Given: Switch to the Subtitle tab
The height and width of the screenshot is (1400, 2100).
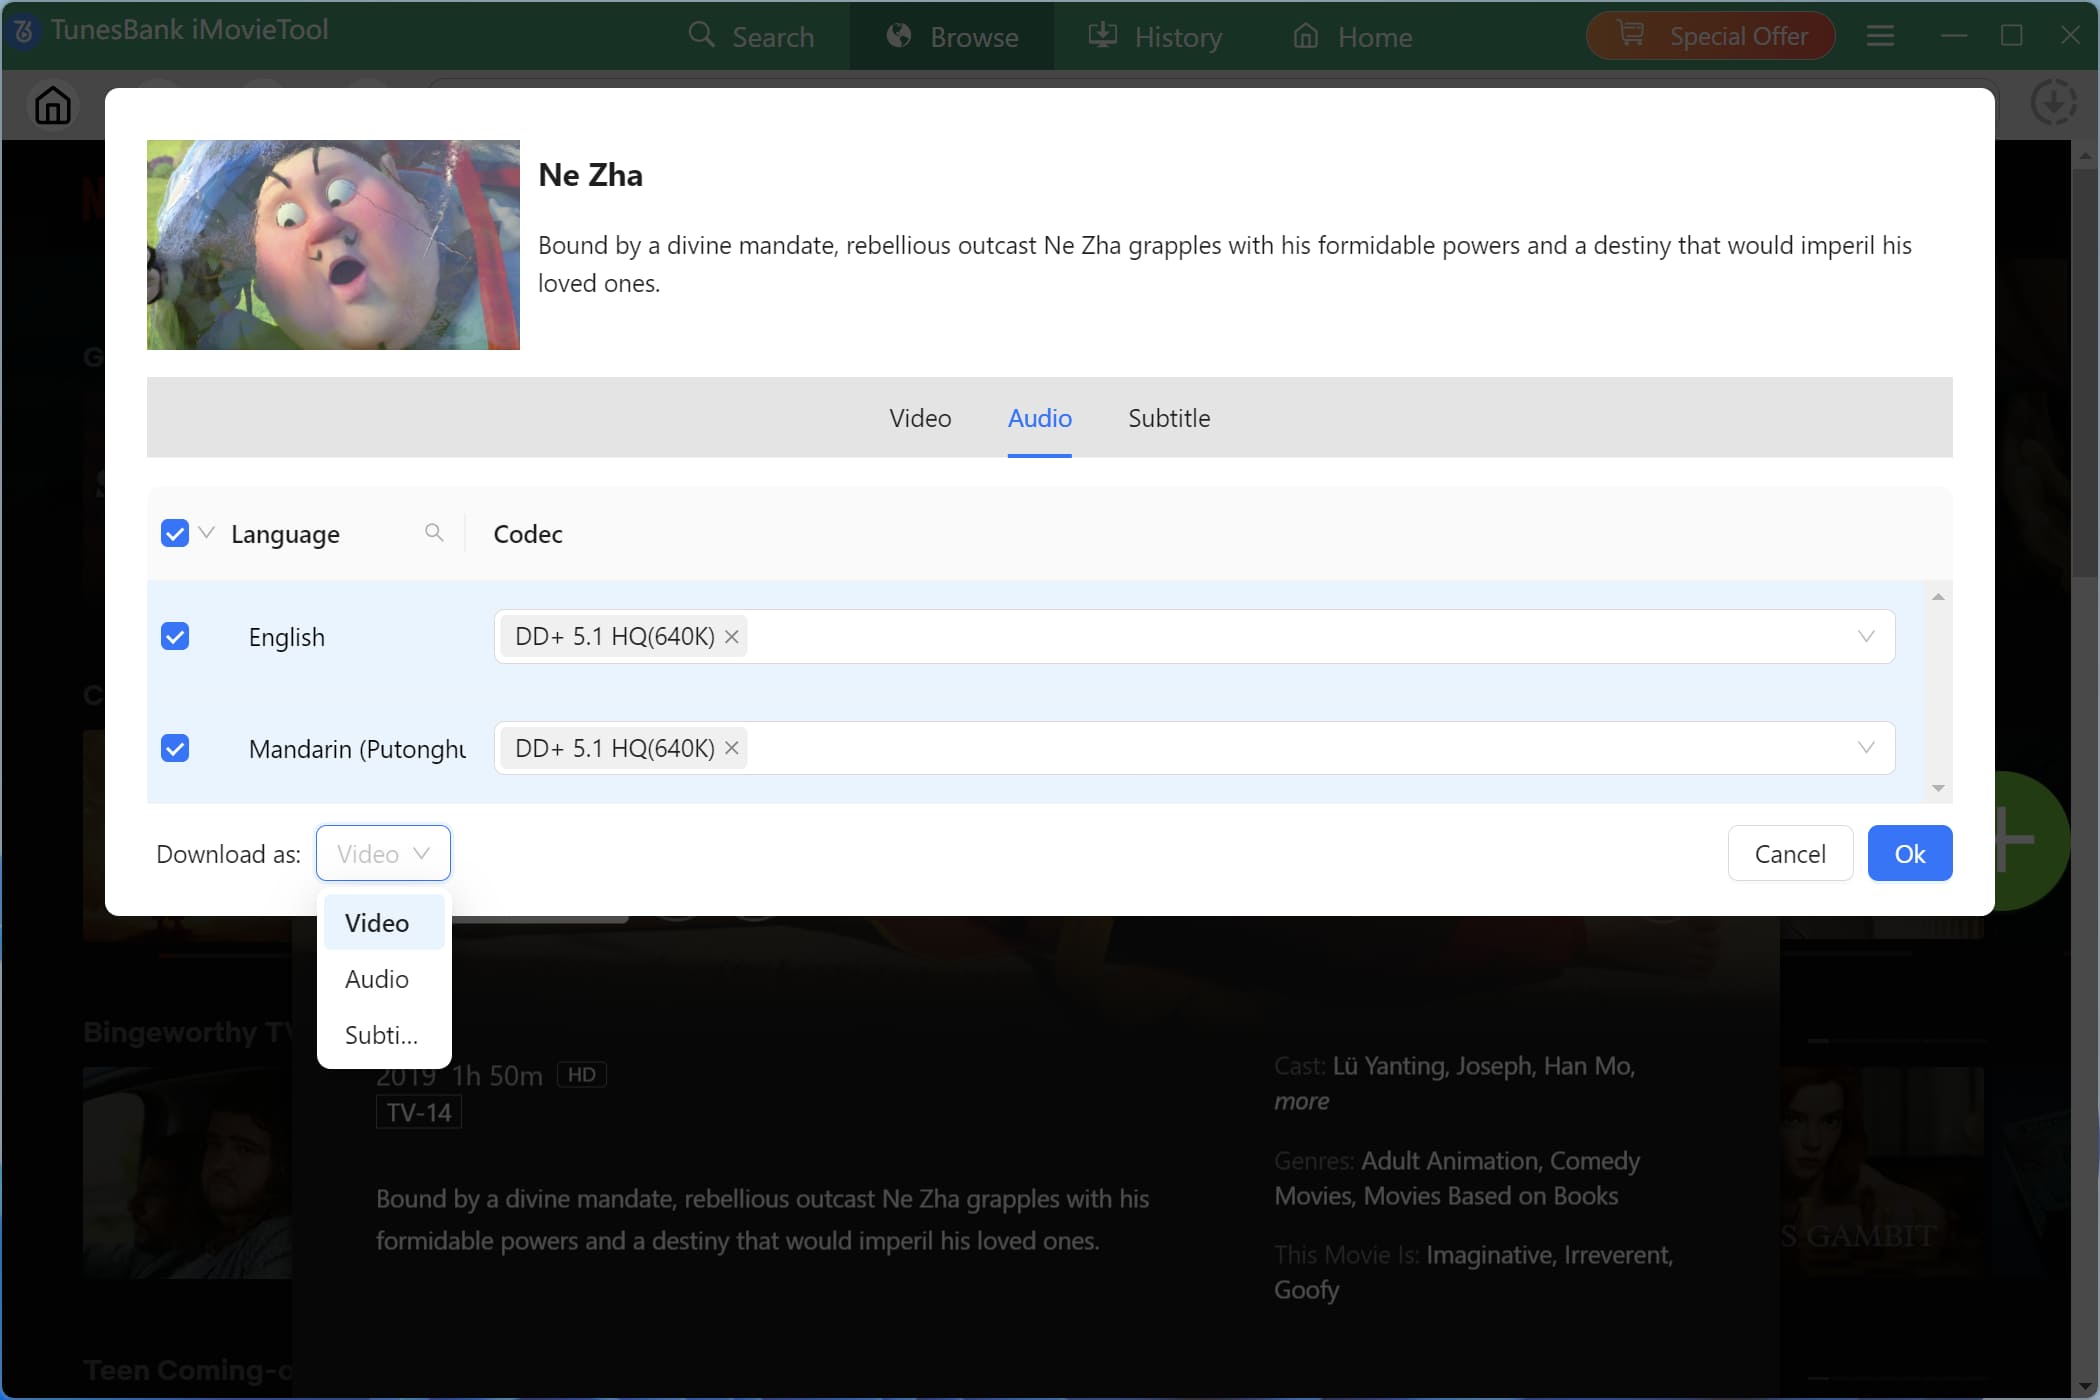Looking at the screenshot, I should (x=1169, y=418).
